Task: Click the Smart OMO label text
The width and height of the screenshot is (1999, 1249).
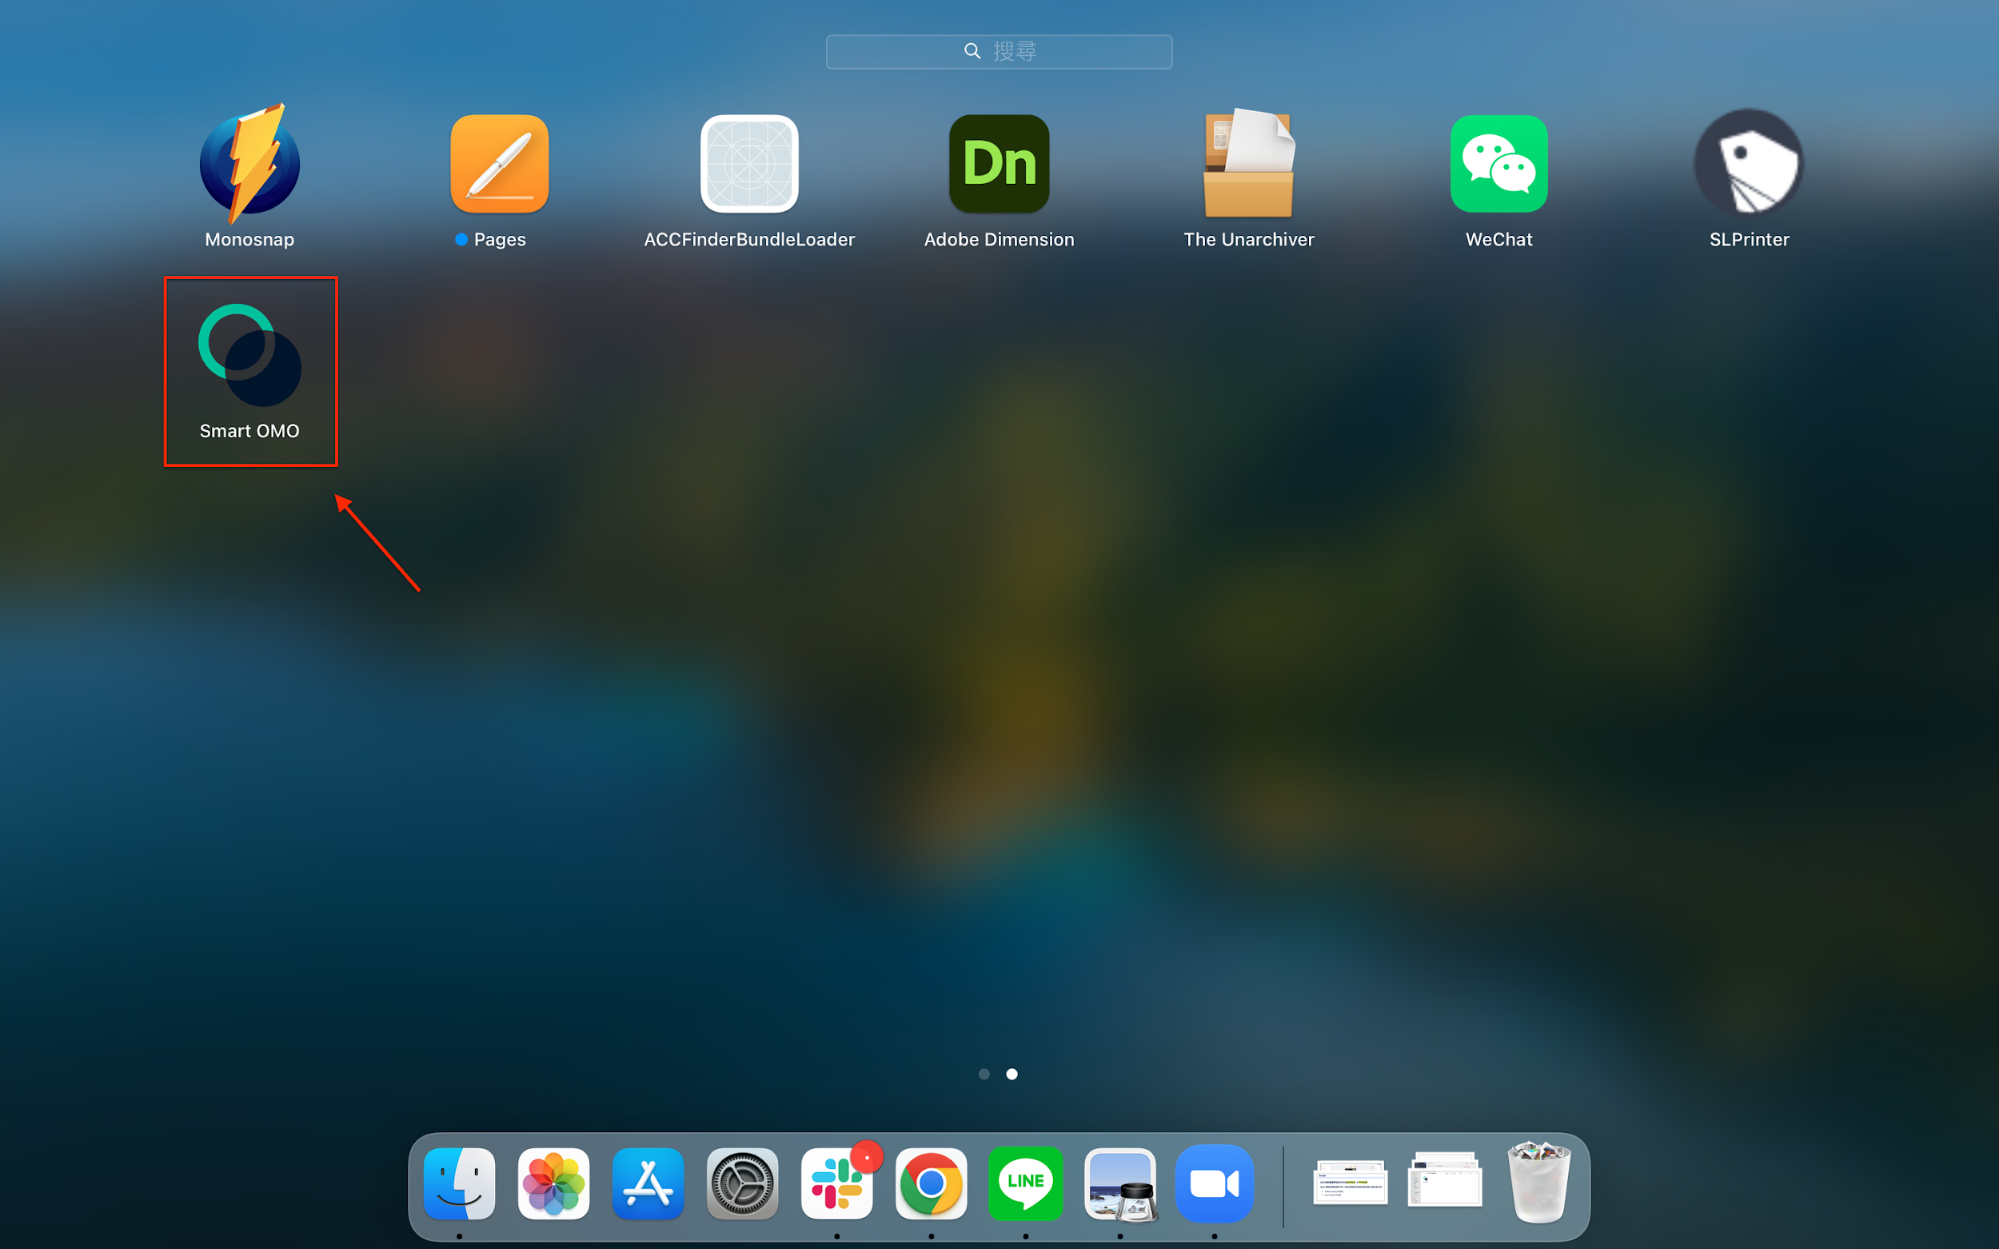Action: [x=249, y=431]
